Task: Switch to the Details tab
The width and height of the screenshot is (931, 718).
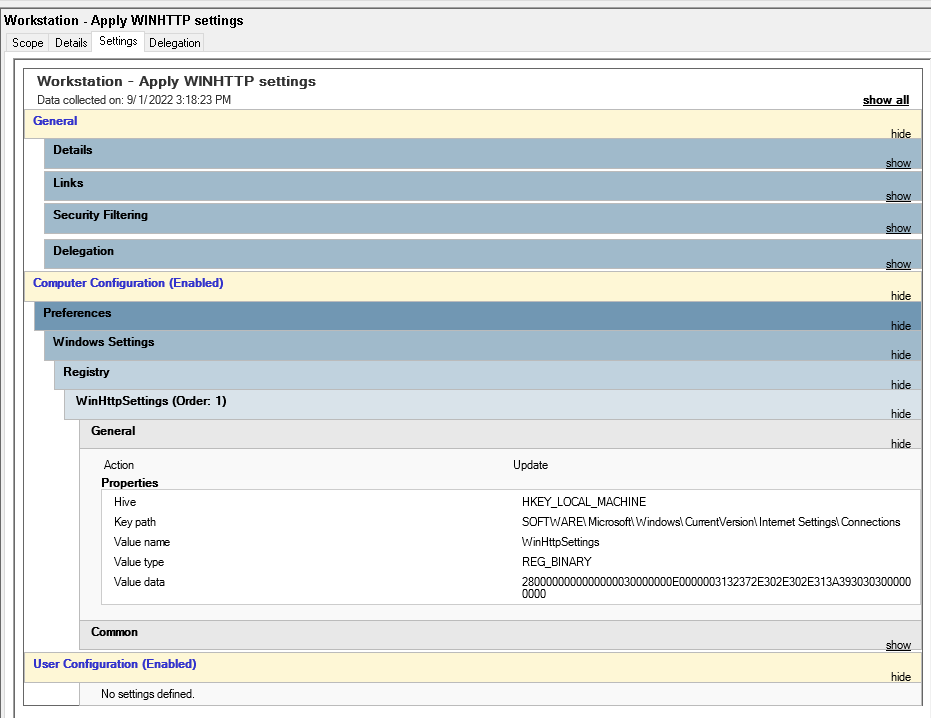Action: [70, 42]
